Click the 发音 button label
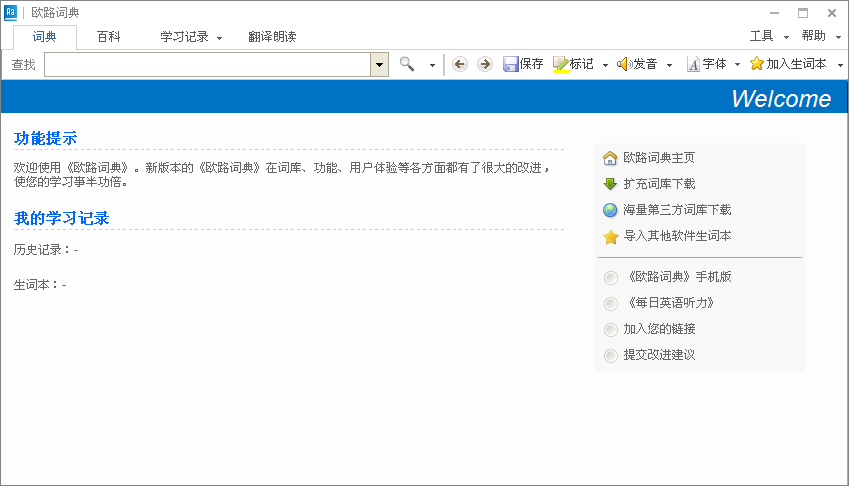This screenshot has height=486, width=849. coord(645,64)
